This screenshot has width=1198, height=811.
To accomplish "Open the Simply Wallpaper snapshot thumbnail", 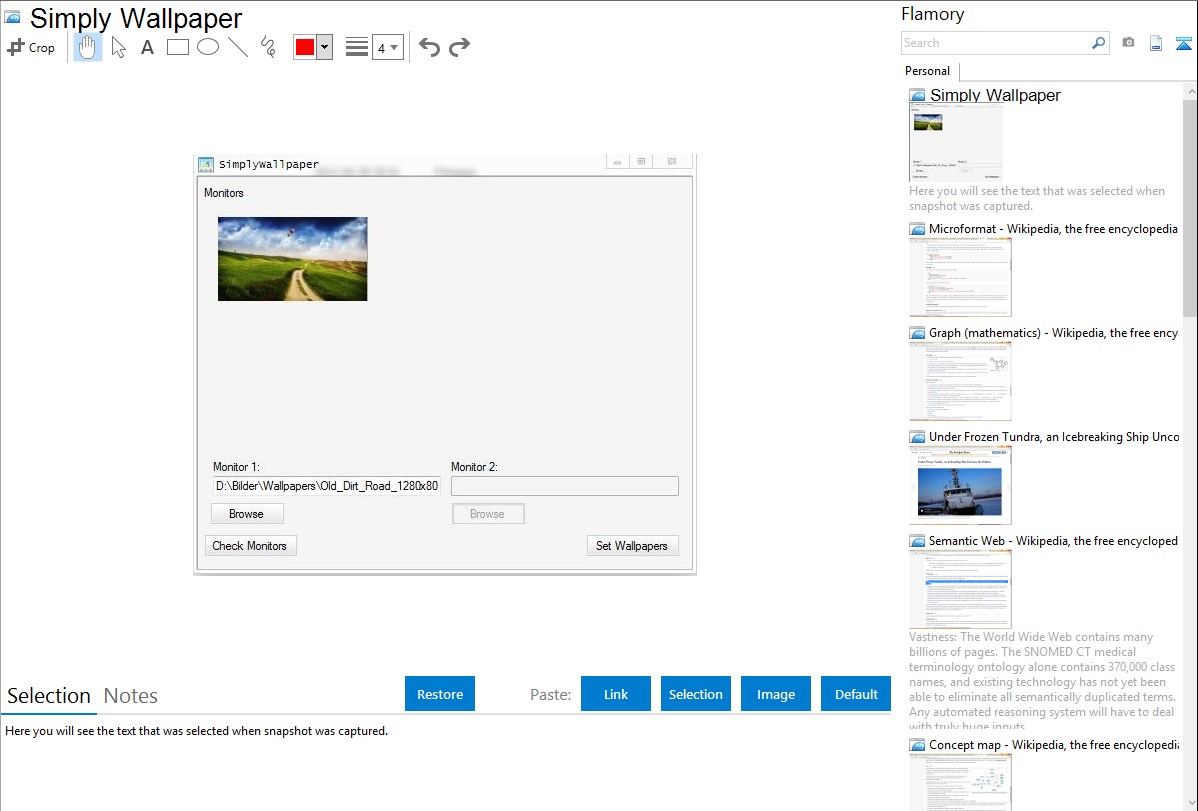I will coord(956,143).
